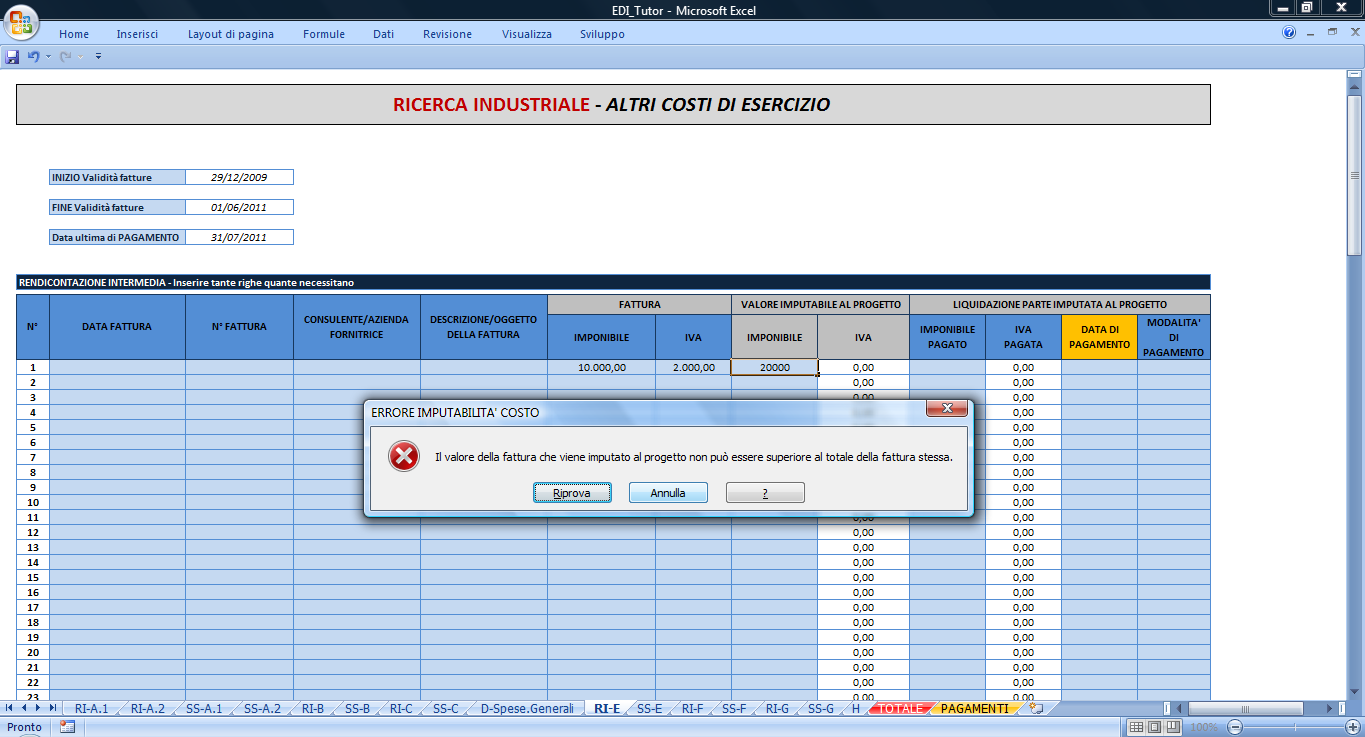Click the Insert Worksheet icon after PAGAMENTI

click(1037, 708)
